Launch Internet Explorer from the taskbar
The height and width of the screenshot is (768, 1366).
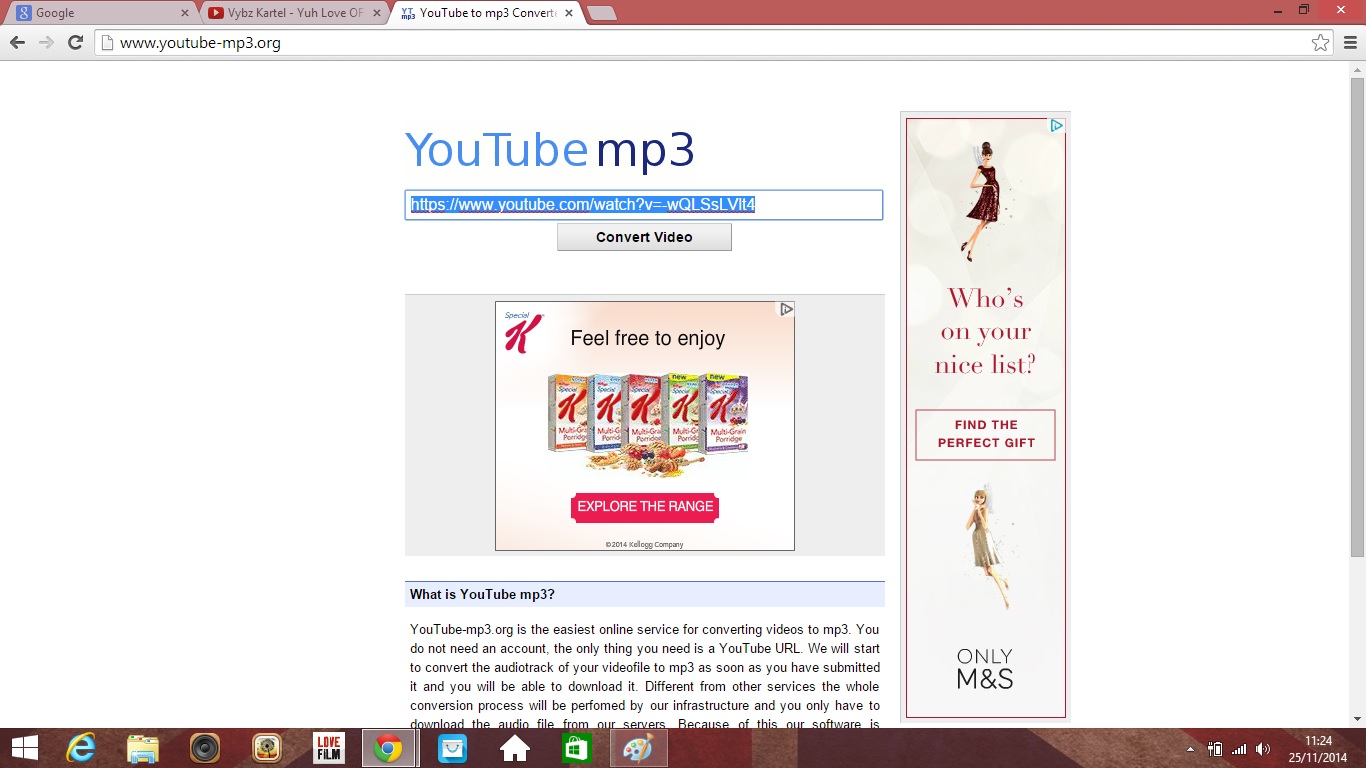(80, 748)
